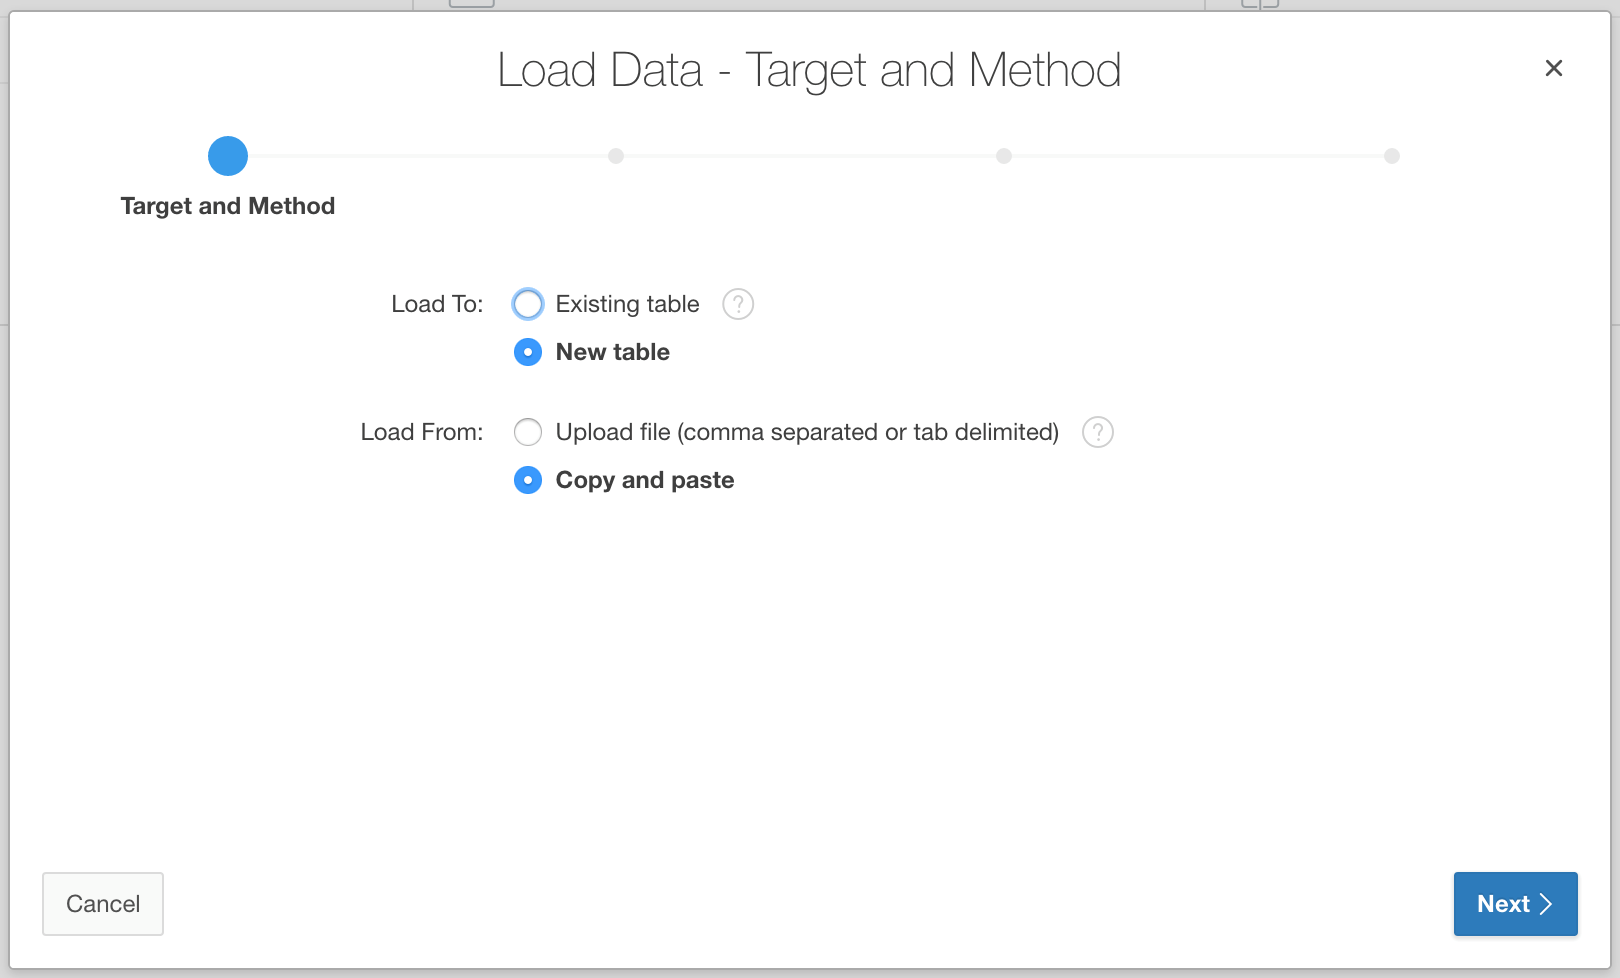Choose Upload file as load source

tap(528, 432)
